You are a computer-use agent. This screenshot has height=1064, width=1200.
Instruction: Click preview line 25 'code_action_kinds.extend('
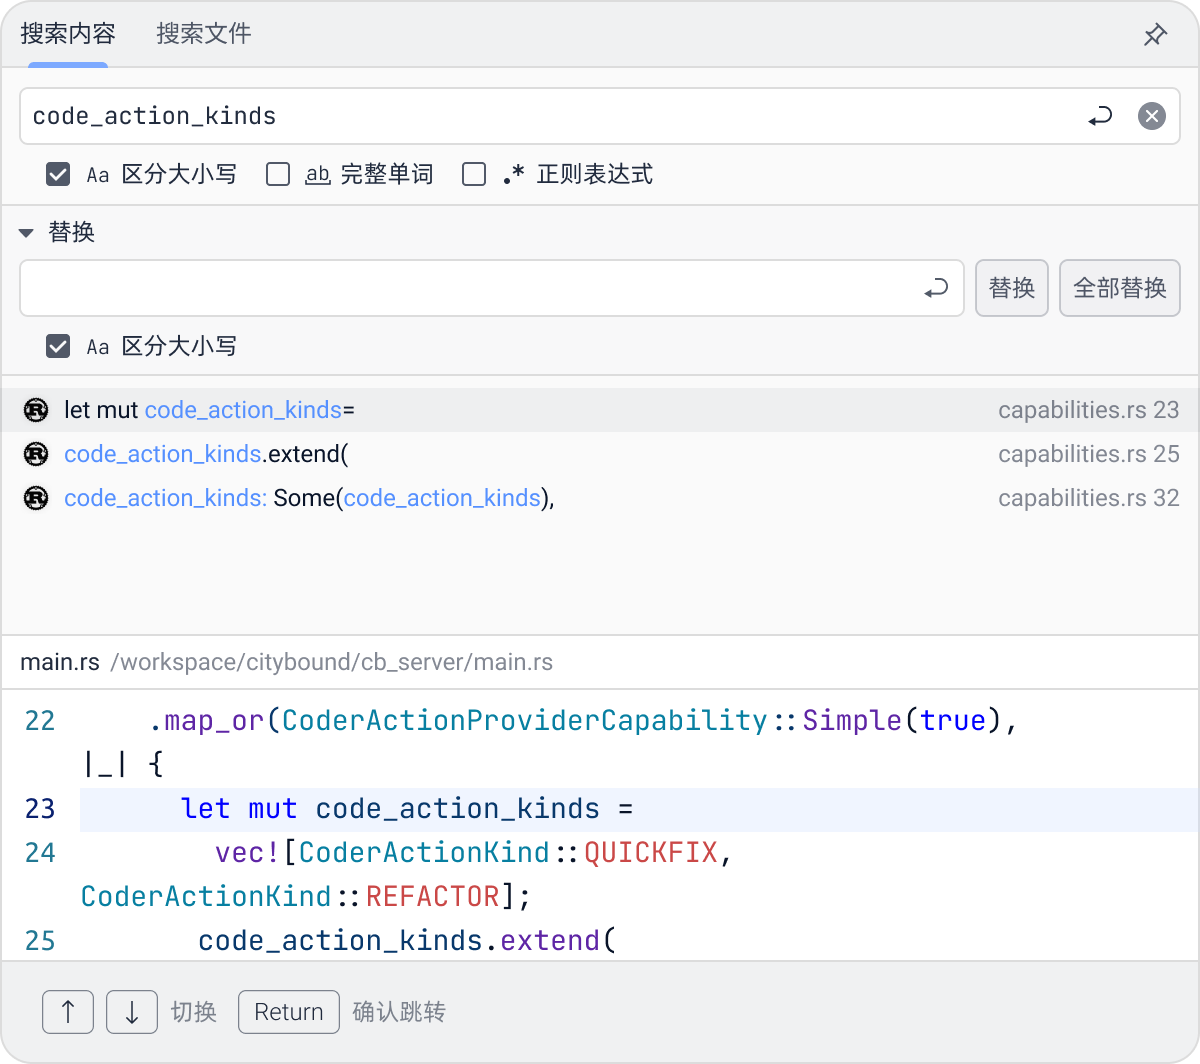pyautogui.click(x=407, y=941)
